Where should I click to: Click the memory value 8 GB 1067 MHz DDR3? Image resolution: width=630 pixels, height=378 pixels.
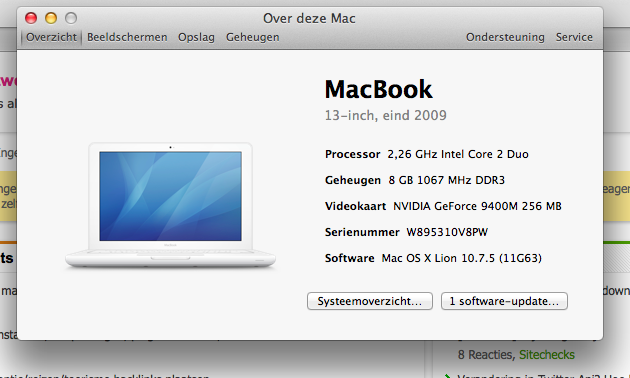click(446, 180)
